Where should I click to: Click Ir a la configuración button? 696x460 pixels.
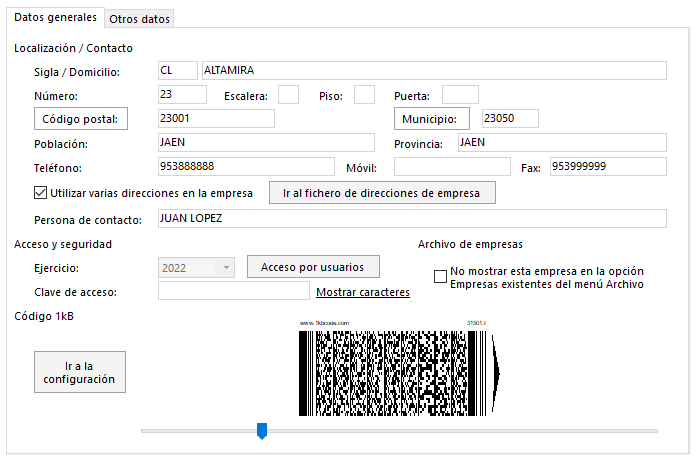point(80,372)
